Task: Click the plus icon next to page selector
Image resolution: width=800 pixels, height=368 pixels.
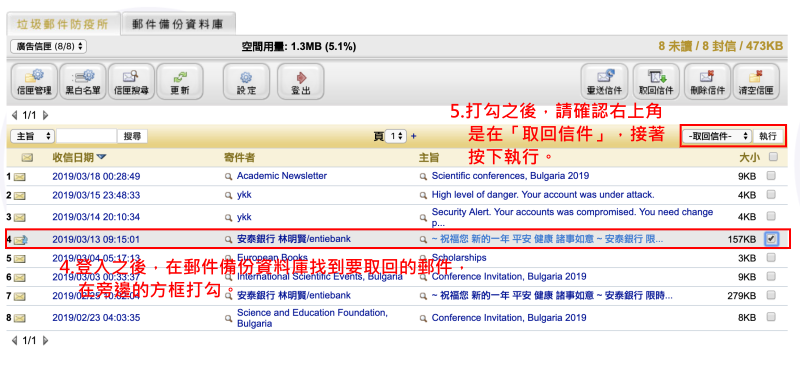Action: 413,136
